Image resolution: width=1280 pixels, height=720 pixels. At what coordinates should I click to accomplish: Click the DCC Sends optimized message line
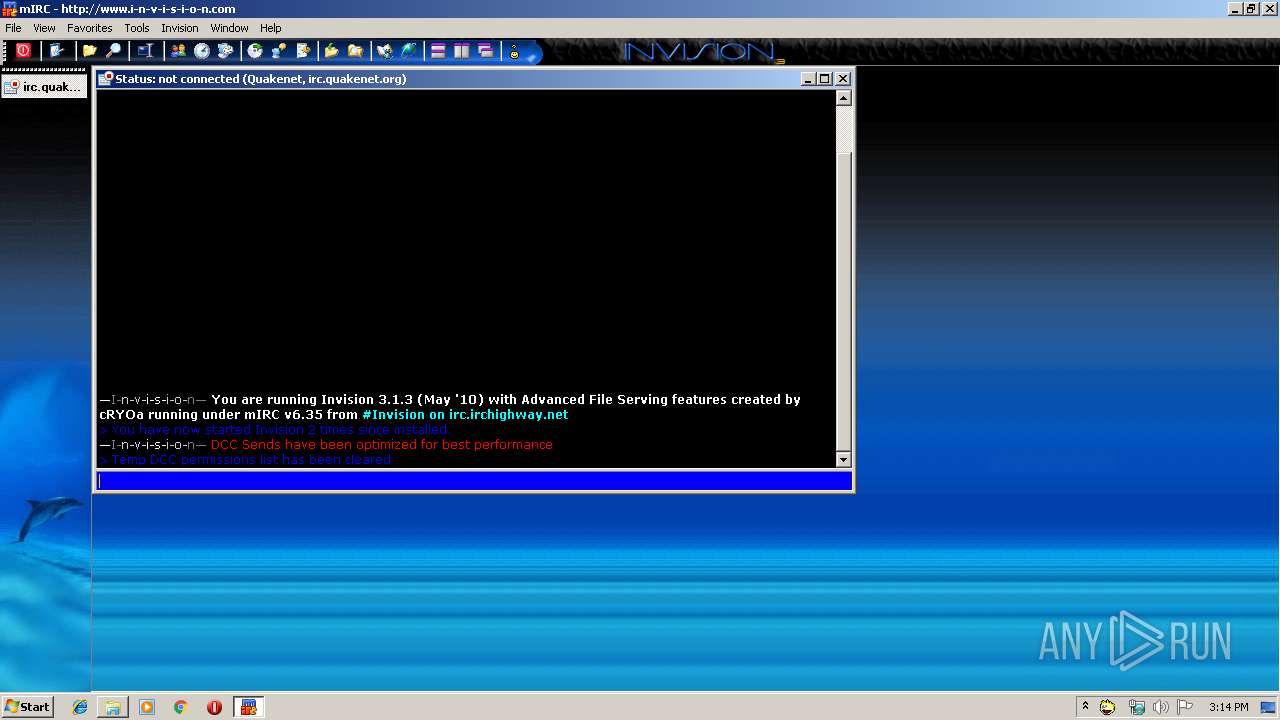326,444
